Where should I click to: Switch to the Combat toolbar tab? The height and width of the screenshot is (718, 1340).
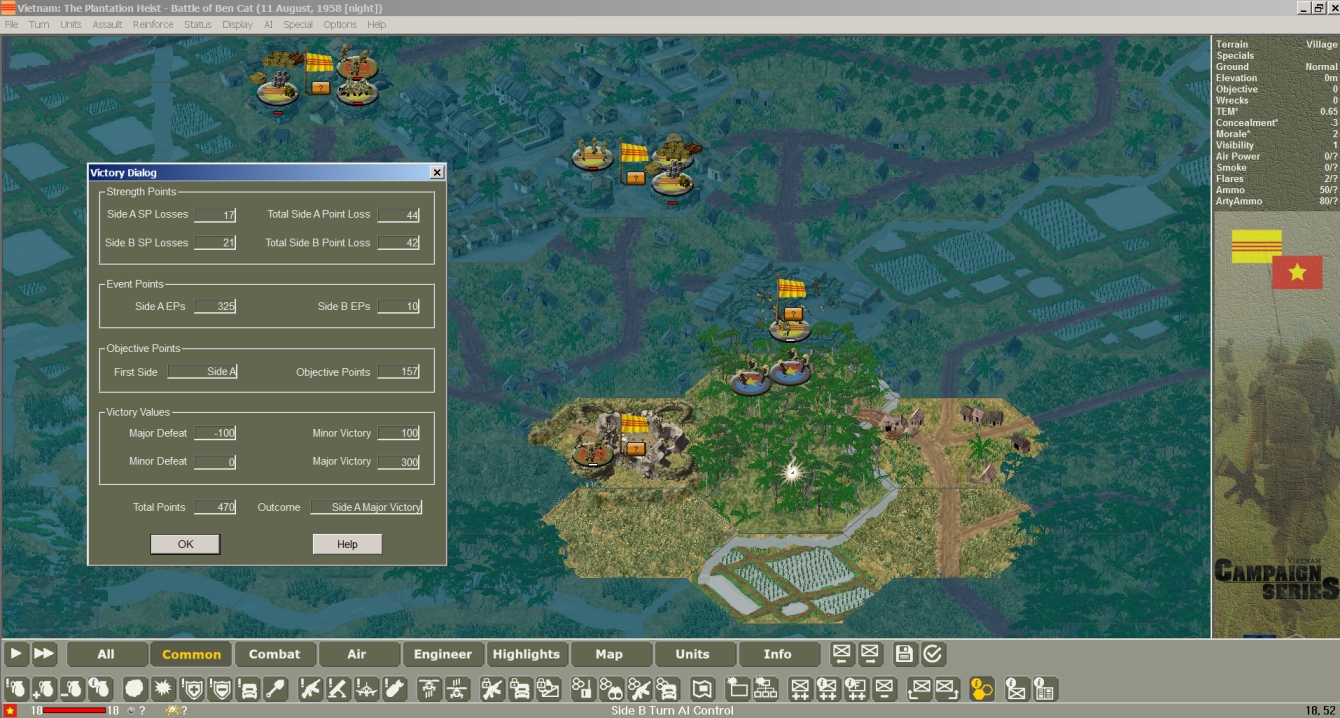click(x=274, y=654)
